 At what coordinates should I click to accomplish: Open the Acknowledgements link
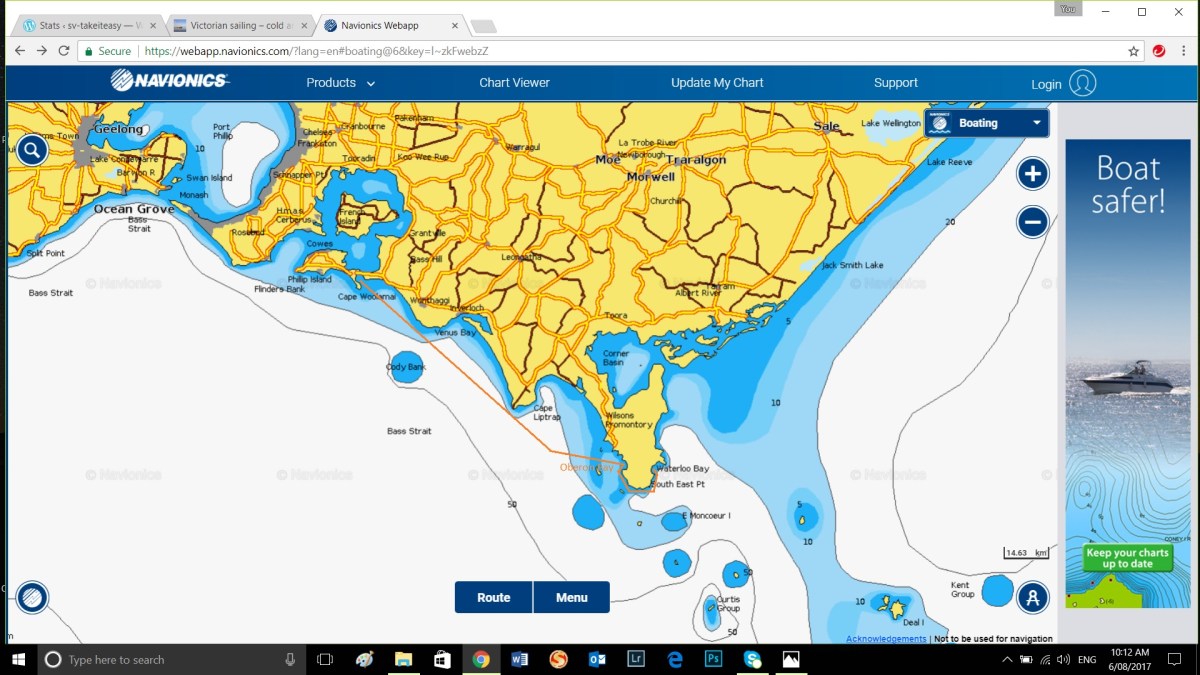[x=885, y=639]
